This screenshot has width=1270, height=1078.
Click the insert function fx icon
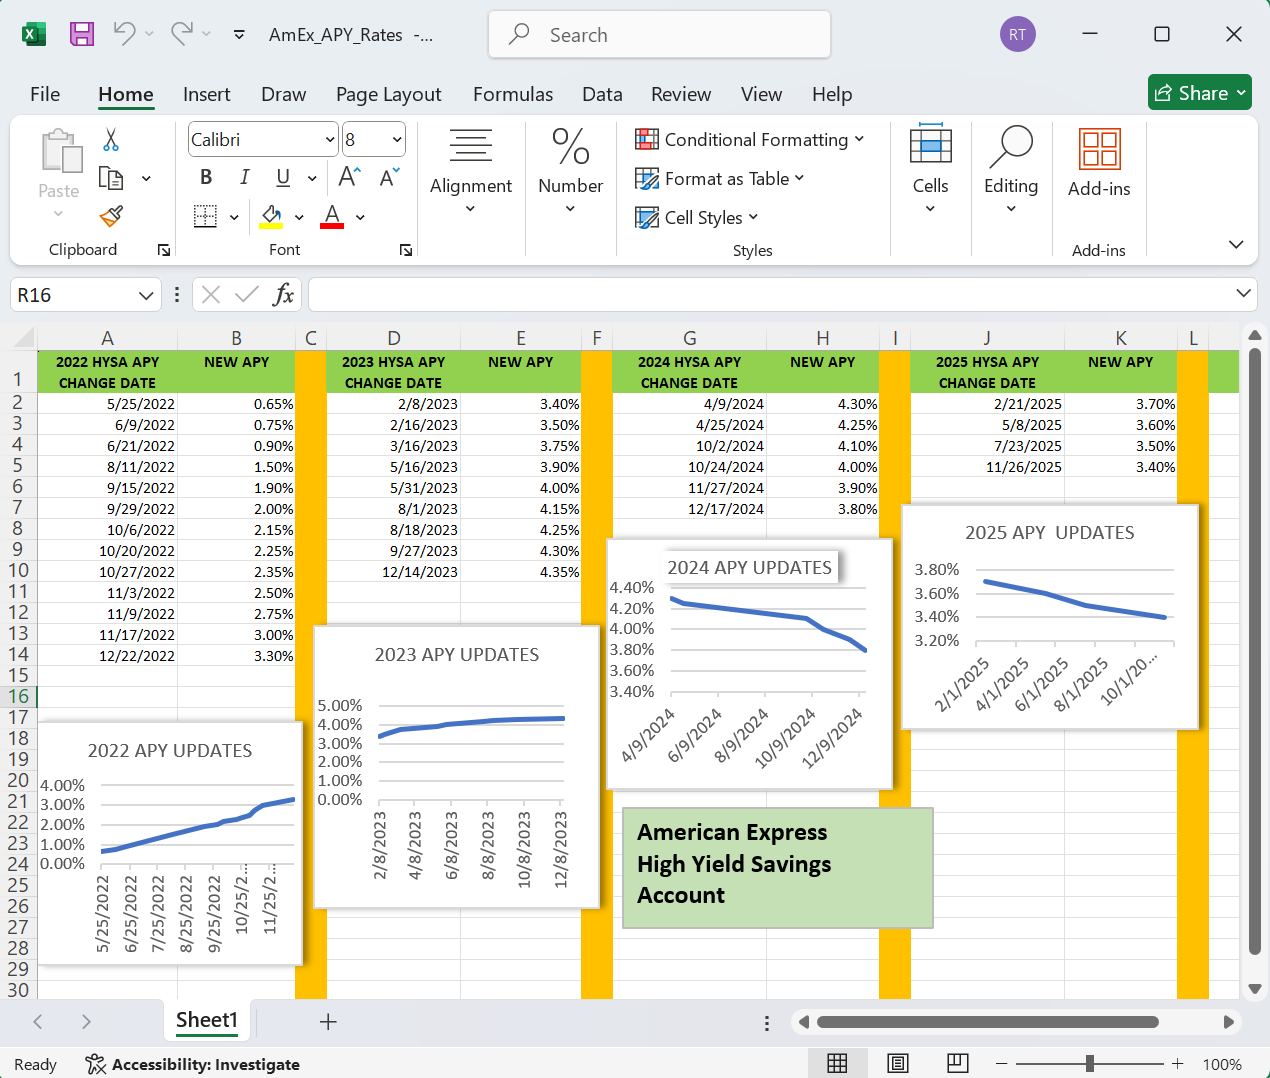click(x=283, y=295)
